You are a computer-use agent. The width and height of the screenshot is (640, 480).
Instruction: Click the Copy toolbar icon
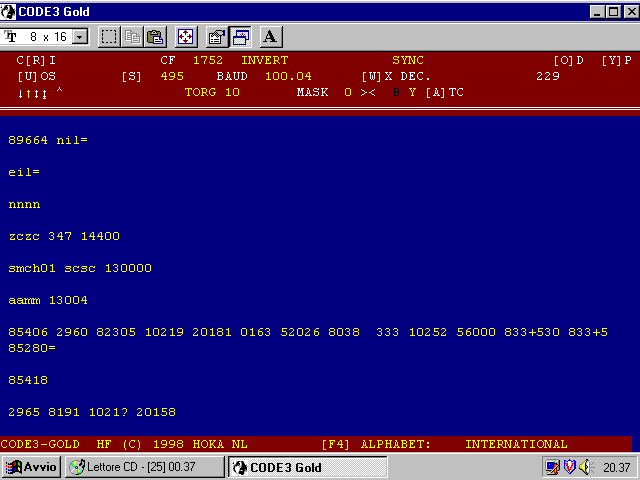[133, 37]
